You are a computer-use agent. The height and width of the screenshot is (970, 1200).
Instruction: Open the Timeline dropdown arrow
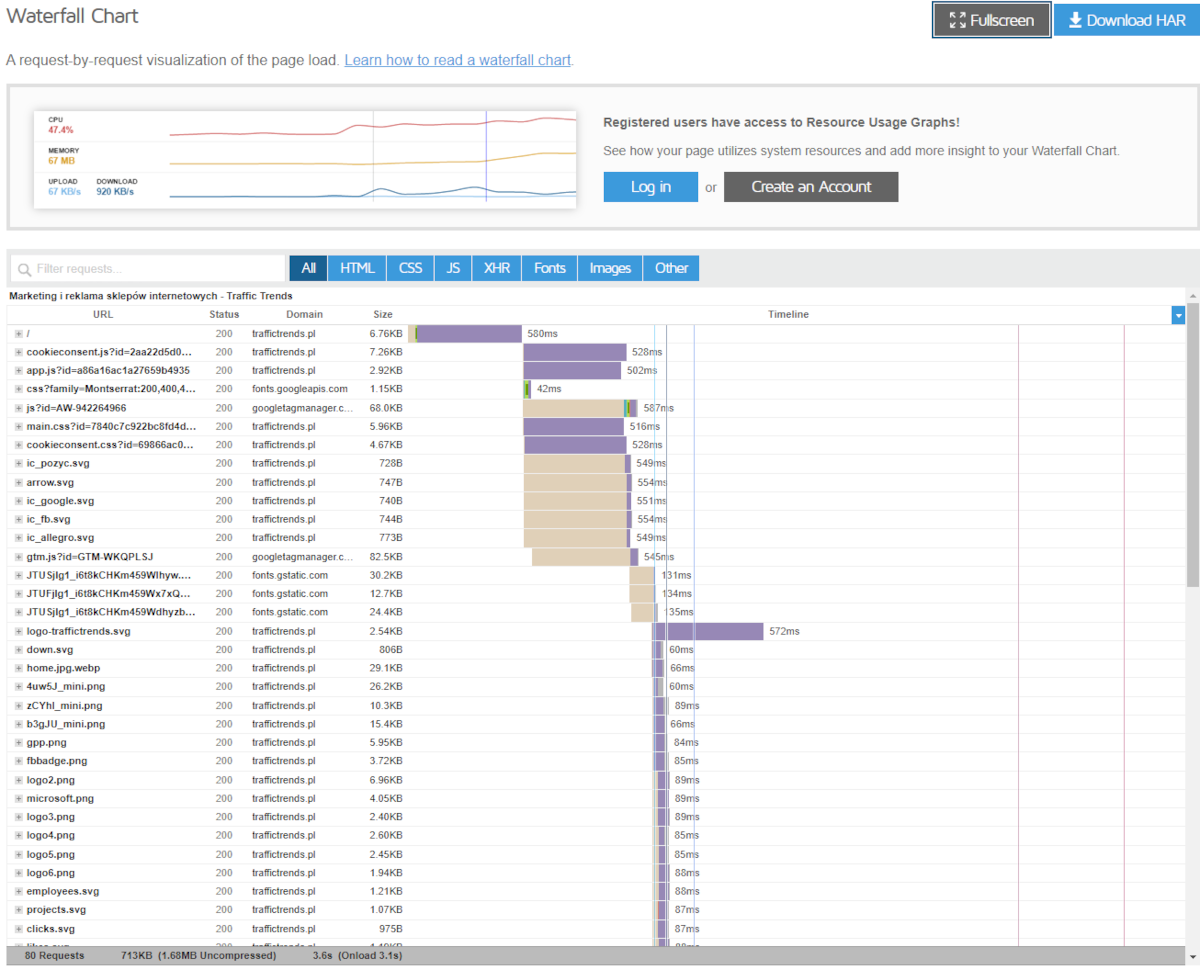(1178, 315)
